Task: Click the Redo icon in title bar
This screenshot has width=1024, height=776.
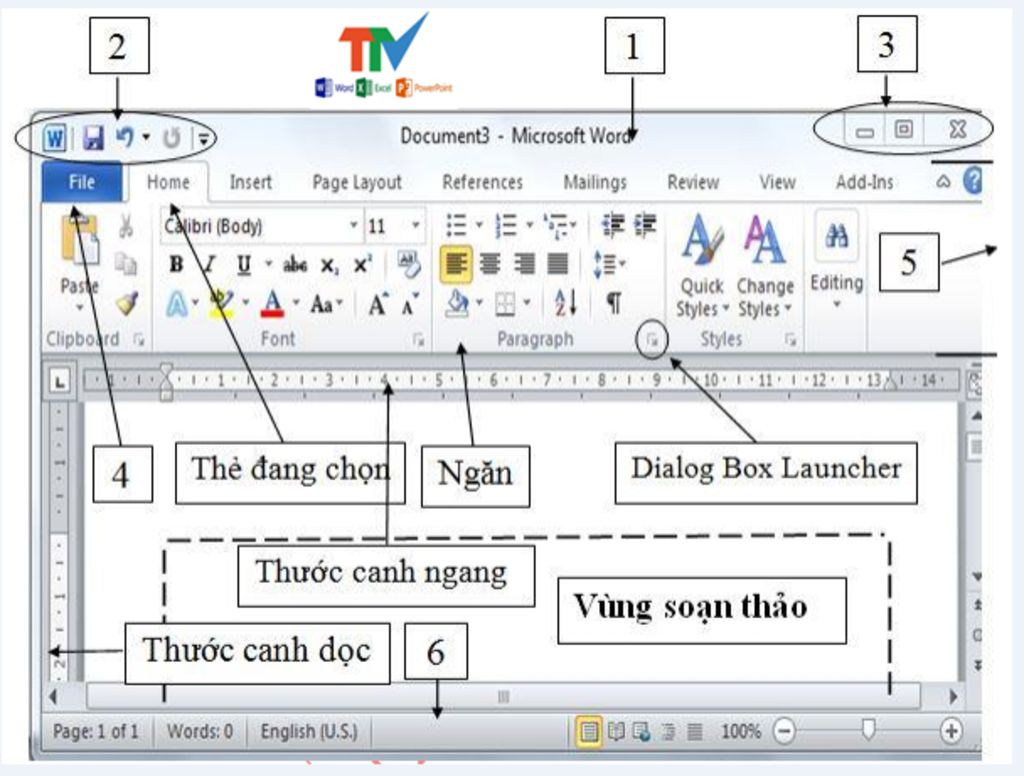Action: pyautogui.click(x=171, y=138)
